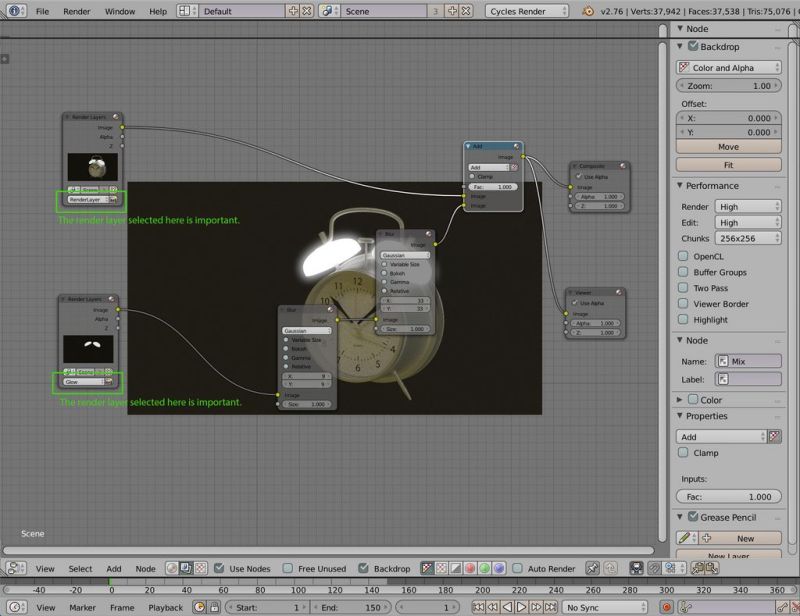The image size is (800, 616).
Task: Select the Compositing nodes icon in node editor header
Action: (185, 568)
